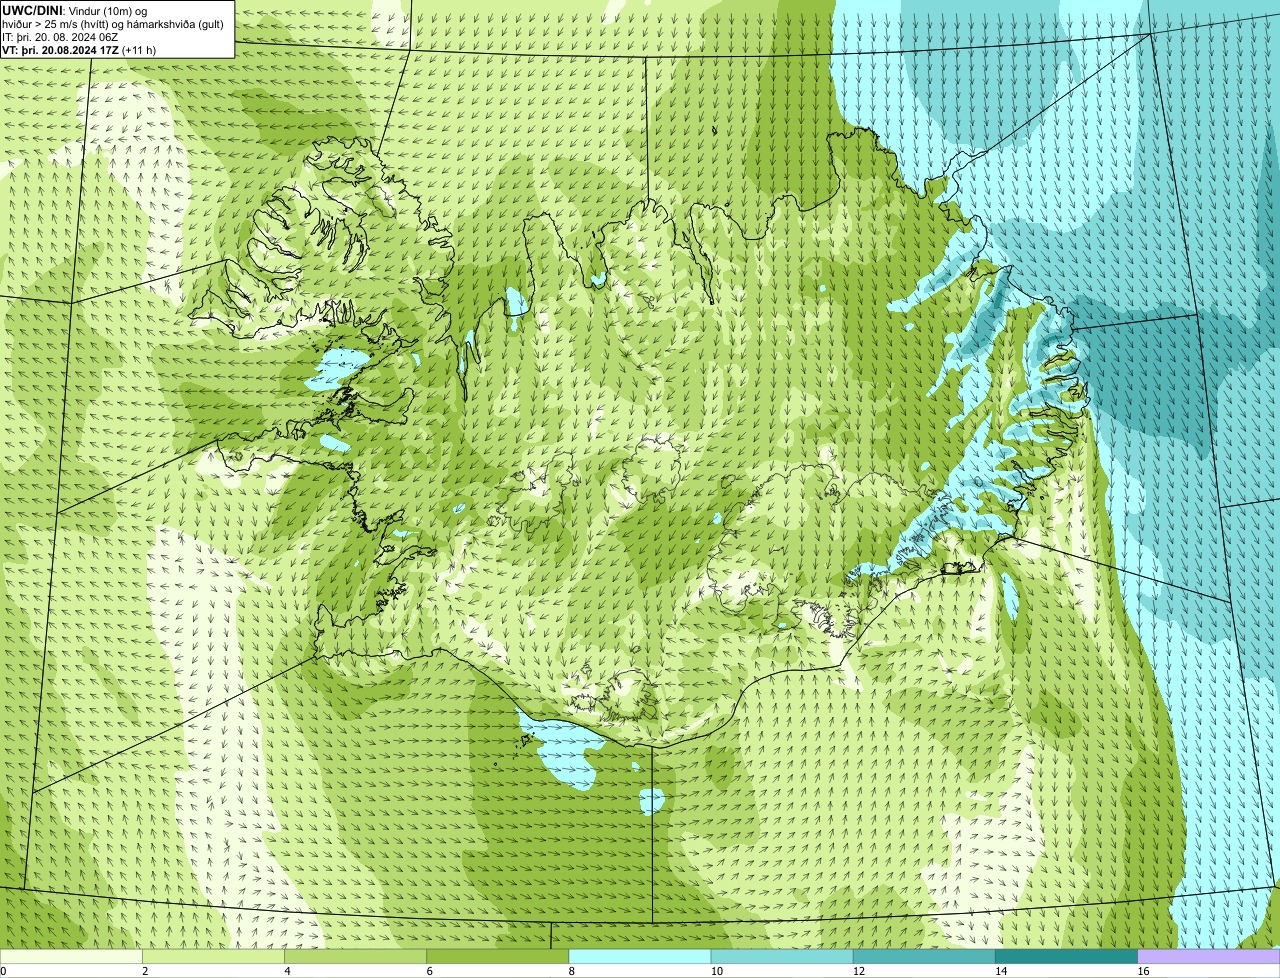
Task: Click the legend tick label "4"
Action: tap(287, 971)
